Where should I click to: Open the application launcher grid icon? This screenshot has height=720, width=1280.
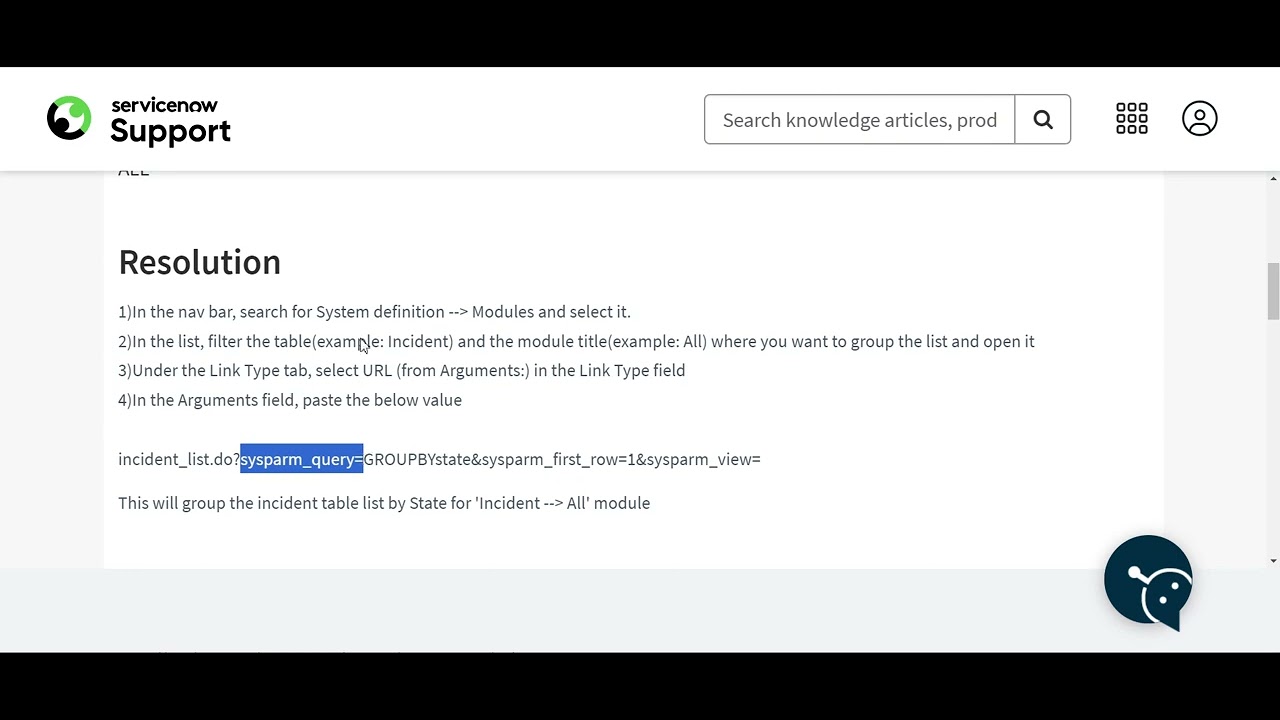(1132, 118)
